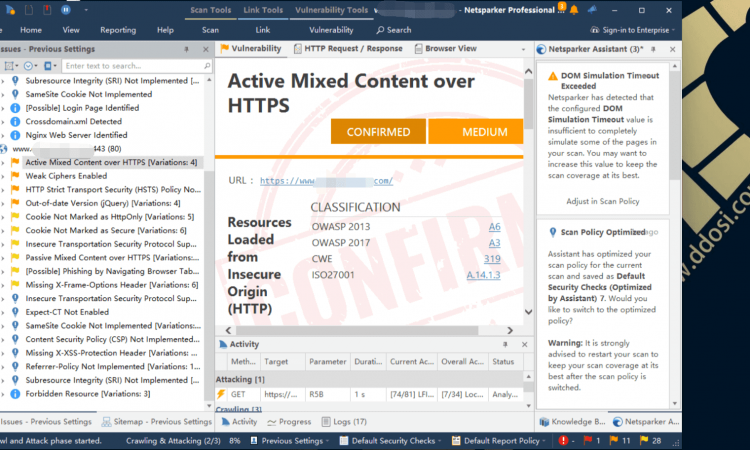750x450 pixels.
Task: Switch to the Browser View tab
Action: 445,48
